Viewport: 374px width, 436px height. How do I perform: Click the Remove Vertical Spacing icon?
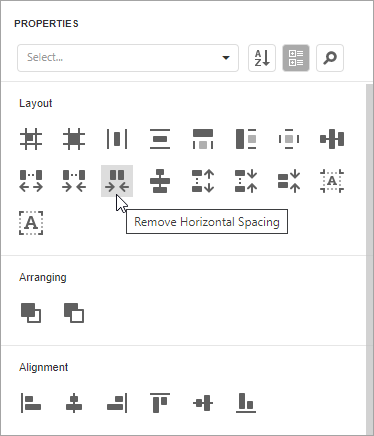pos(289,181)
